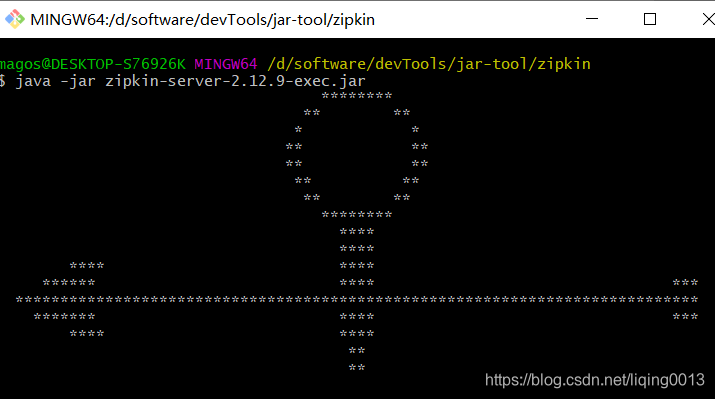Click the yellow path /d/software/devTools/jar-tool/zipkin
The width and height of the screenshot is (715, 399).
[x=429, y=64]
